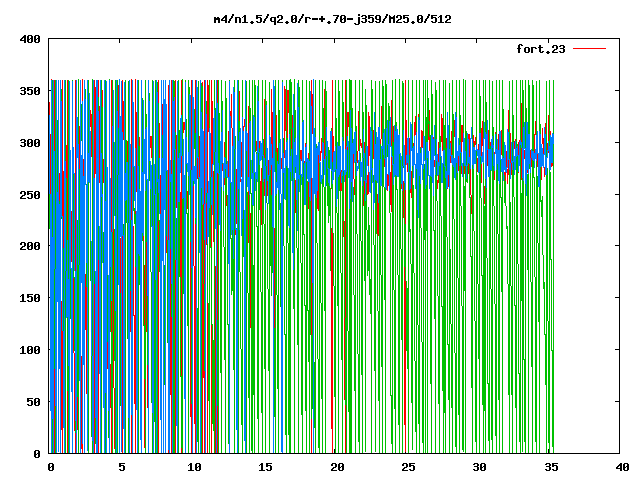The height and width of the screenshot is (480, 640).
Task: Click the x-axis label 30
Action: click(480, 467)
